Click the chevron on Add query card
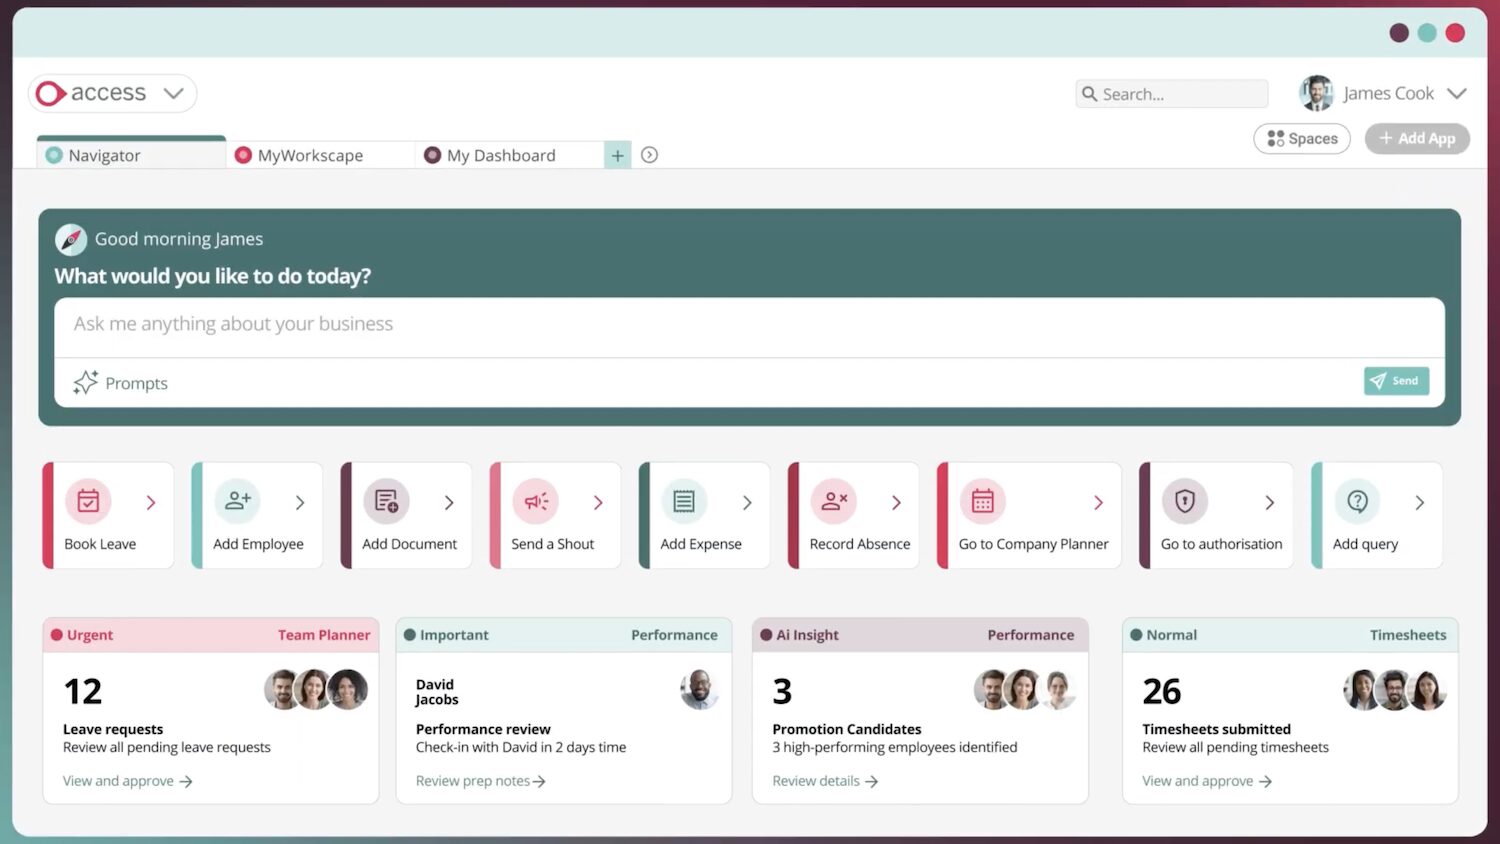Image resolution: width=1500 pixels, height=844 pixels. [1419, 503]
